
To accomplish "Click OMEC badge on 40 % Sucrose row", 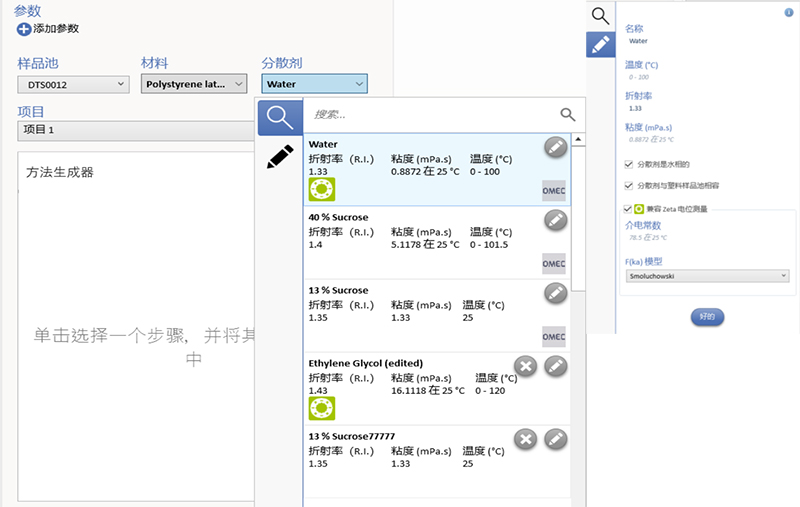I will (x=554, y=264).
